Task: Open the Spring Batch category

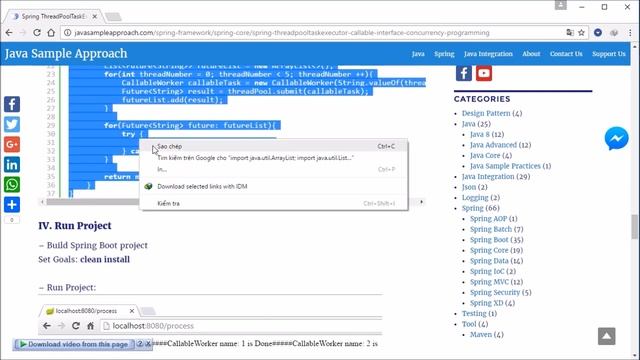Action: click(x=491, y=229)
